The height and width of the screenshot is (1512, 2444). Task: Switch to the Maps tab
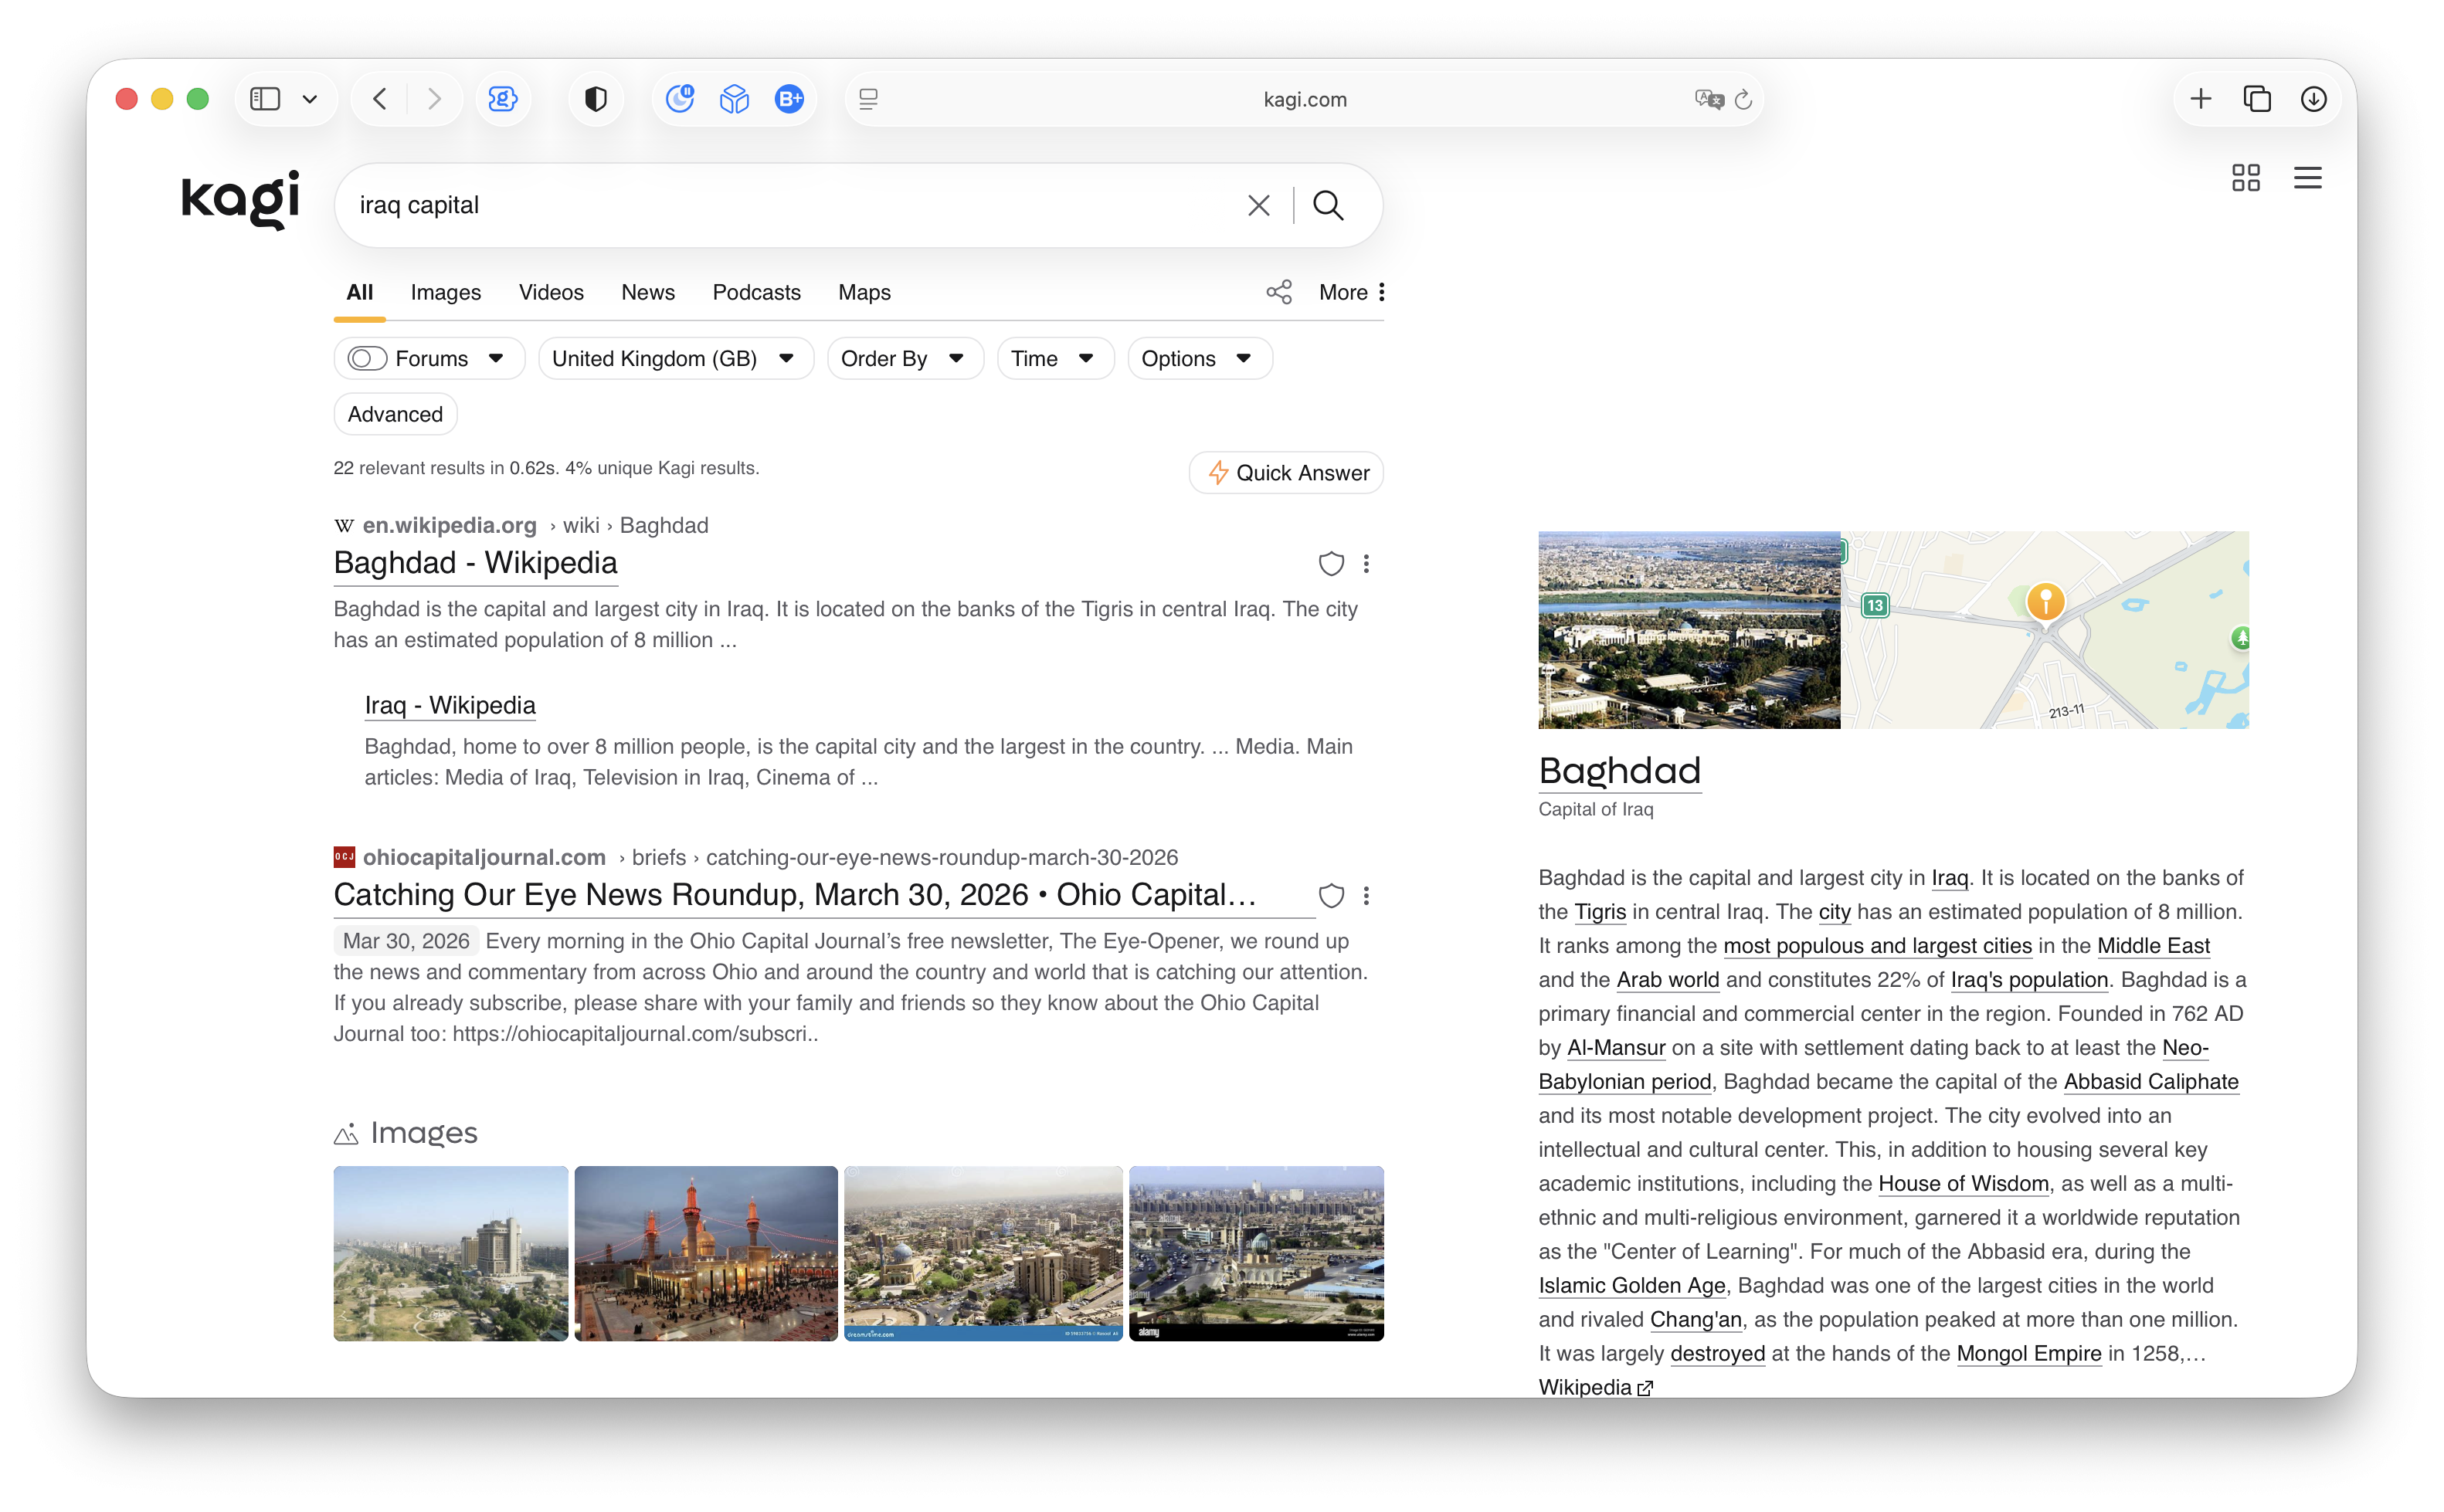point(865,292)
